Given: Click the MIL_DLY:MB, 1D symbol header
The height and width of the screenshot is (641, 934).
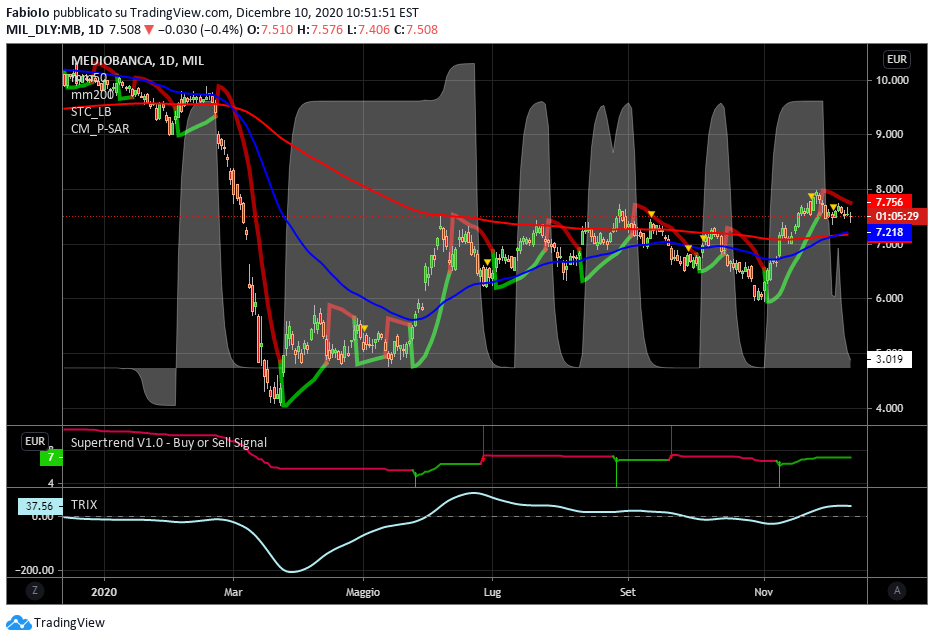Looking at the screenshot, I should click(x=55, y=30).
